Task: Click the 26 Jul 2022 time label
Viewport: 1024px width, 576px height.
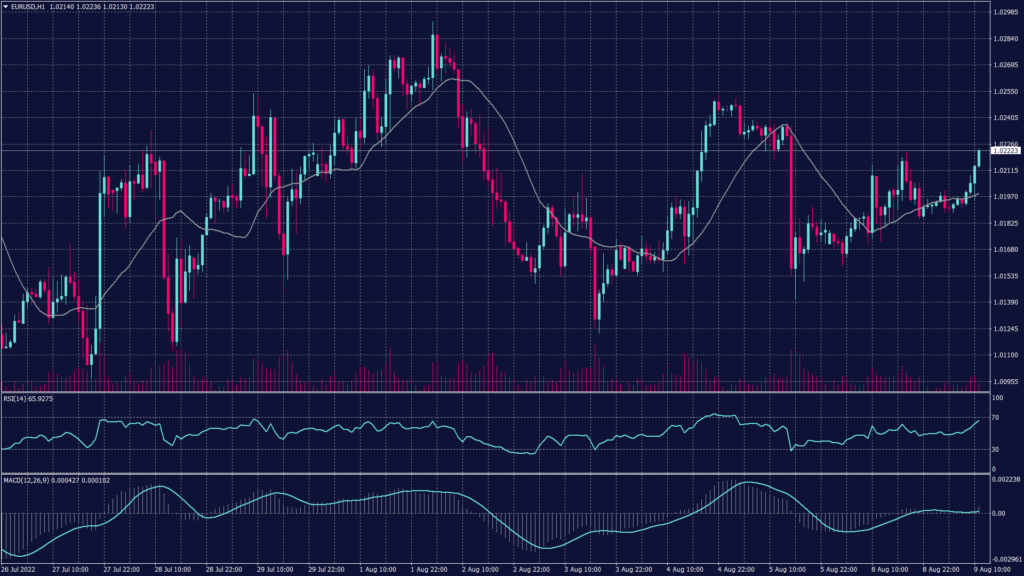Action: click(x=21, y=570)
